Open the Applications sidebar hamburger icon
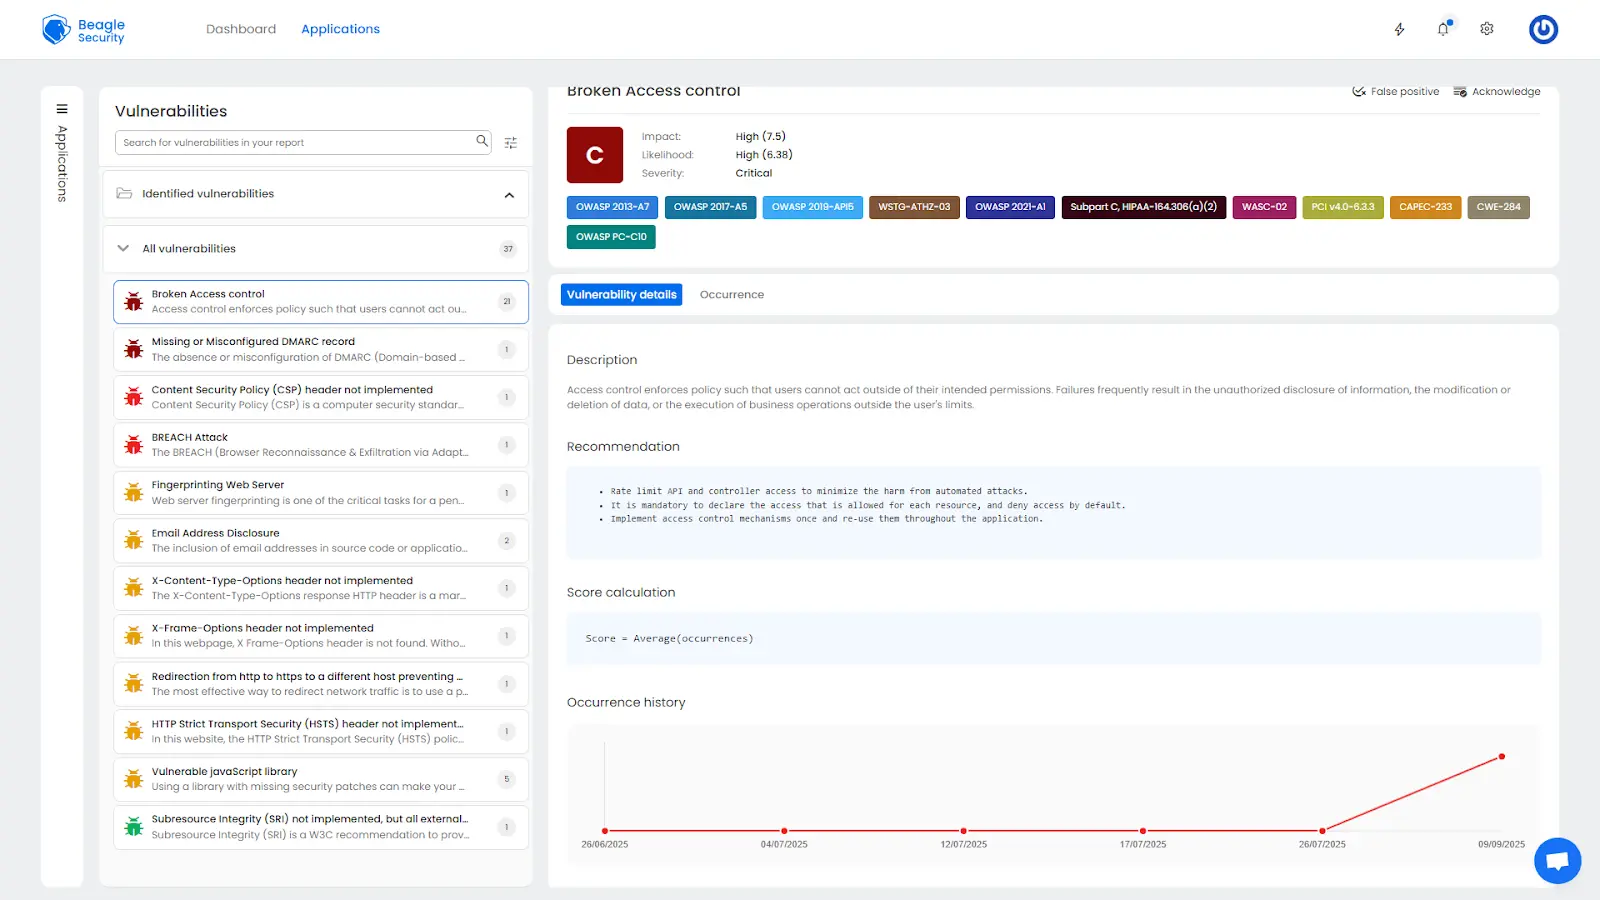Image resolution: width=1600 pixels, height=900 pixels. (62, 108)
